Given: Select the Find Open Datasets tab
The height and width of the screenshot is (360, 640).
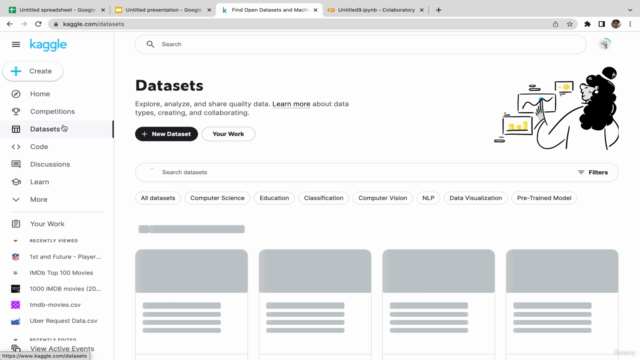Looking at the screenshot, I should click(269, 10).
